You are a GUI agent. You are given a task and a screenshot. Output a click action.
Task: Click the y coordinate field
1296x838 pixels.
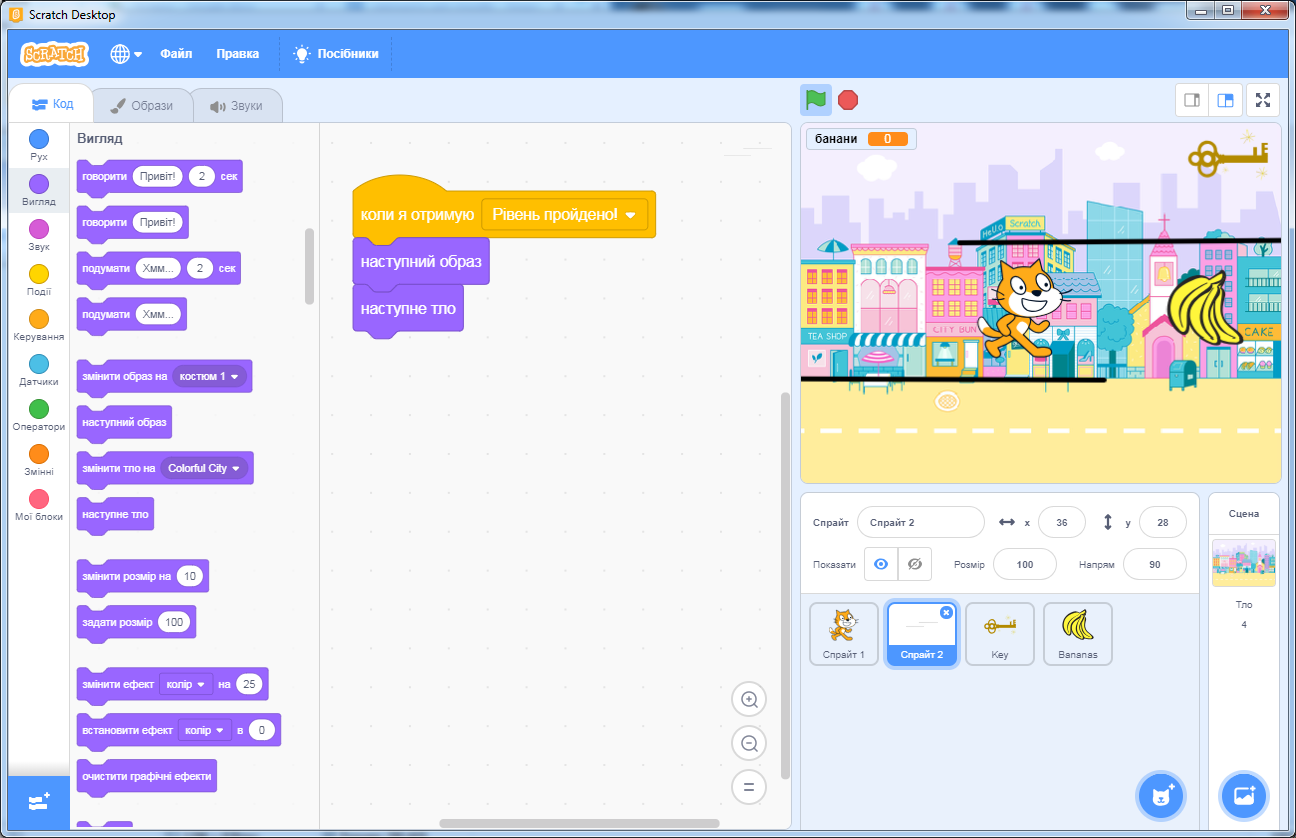tap(1162, 522)
